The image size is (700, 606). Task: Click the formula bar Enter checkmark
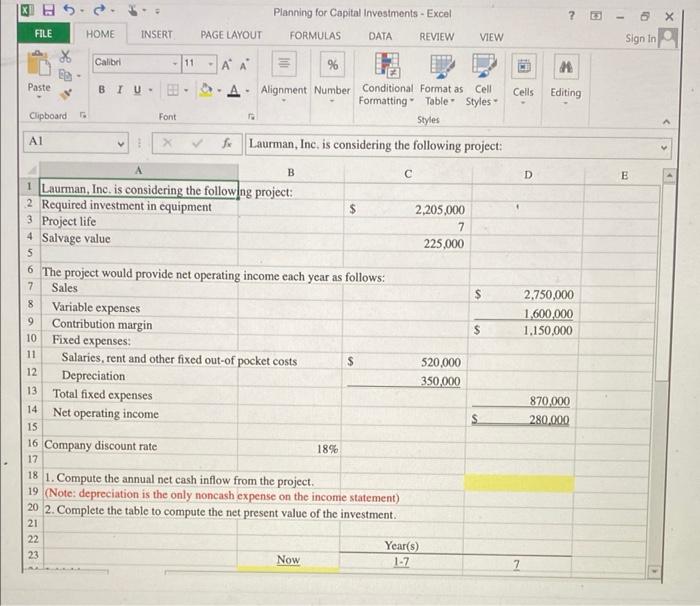197,143
